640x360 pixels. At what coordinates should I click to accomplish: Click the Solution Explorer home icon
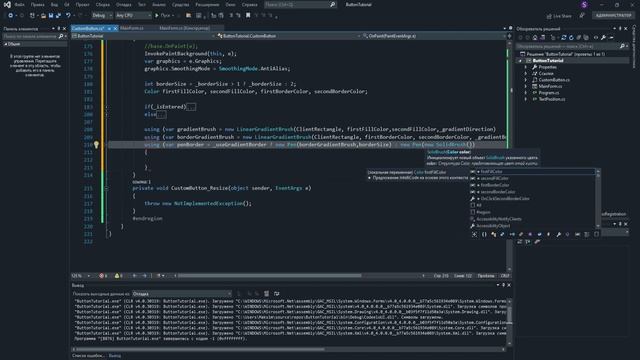(535, 38)
